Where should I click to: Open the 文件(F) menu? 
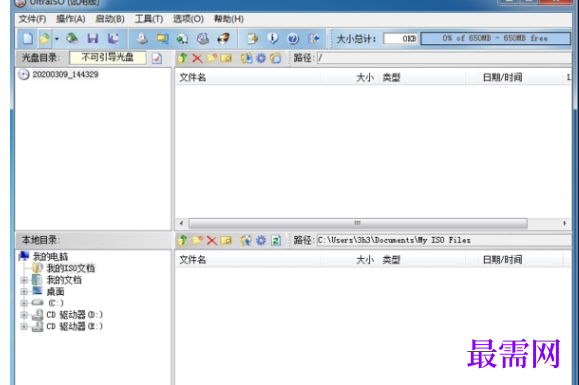32,19
